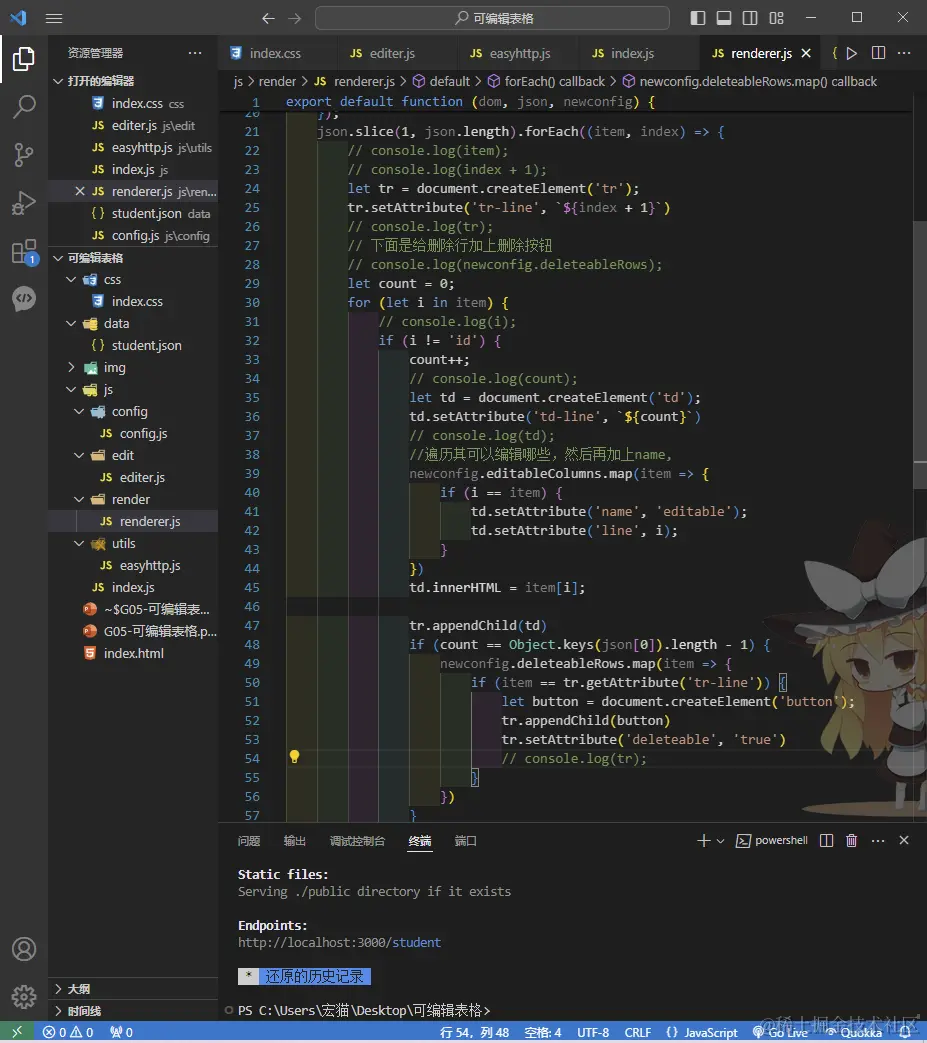Screen dimensions: 927x1043
Task: Open more editor actions ellipsis
Action: pos(904,53)
